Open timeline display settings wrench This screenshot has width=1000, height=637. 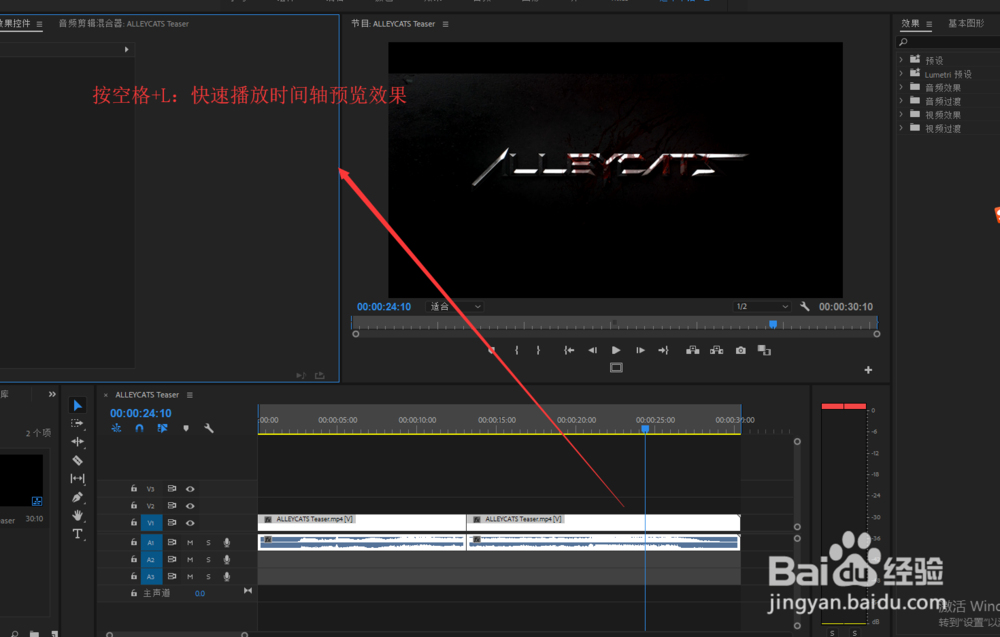[x=209, y=428]
